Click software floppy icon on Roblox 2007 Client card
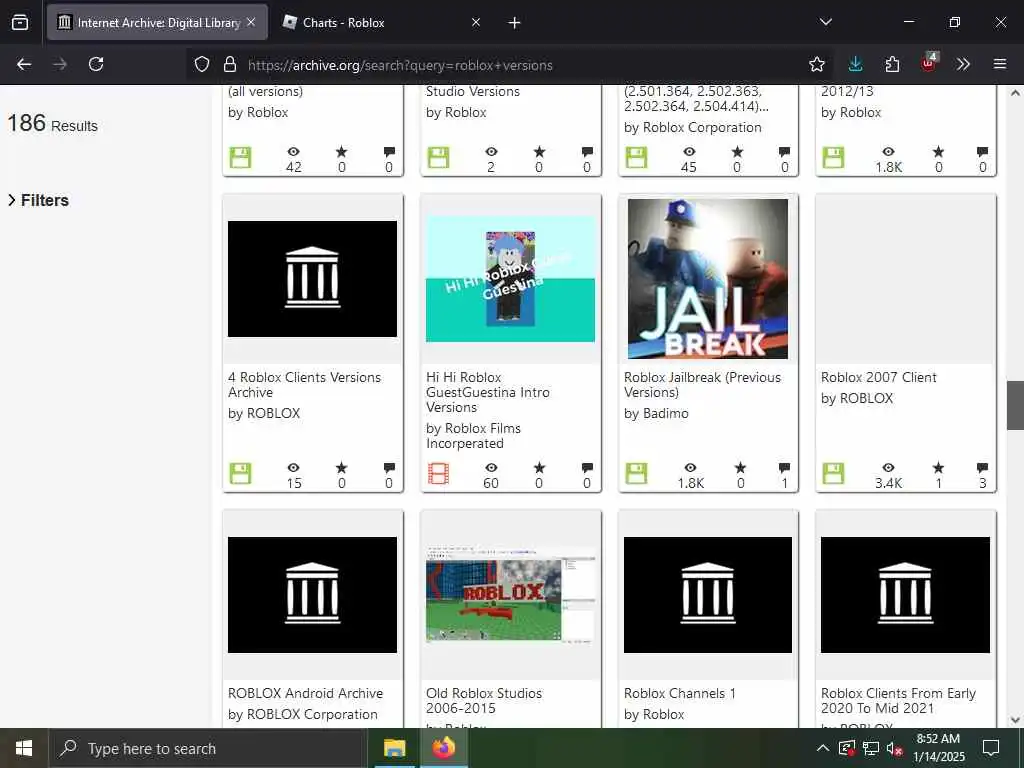This screenshot has width=1024, height=768. tap(833, 473)
